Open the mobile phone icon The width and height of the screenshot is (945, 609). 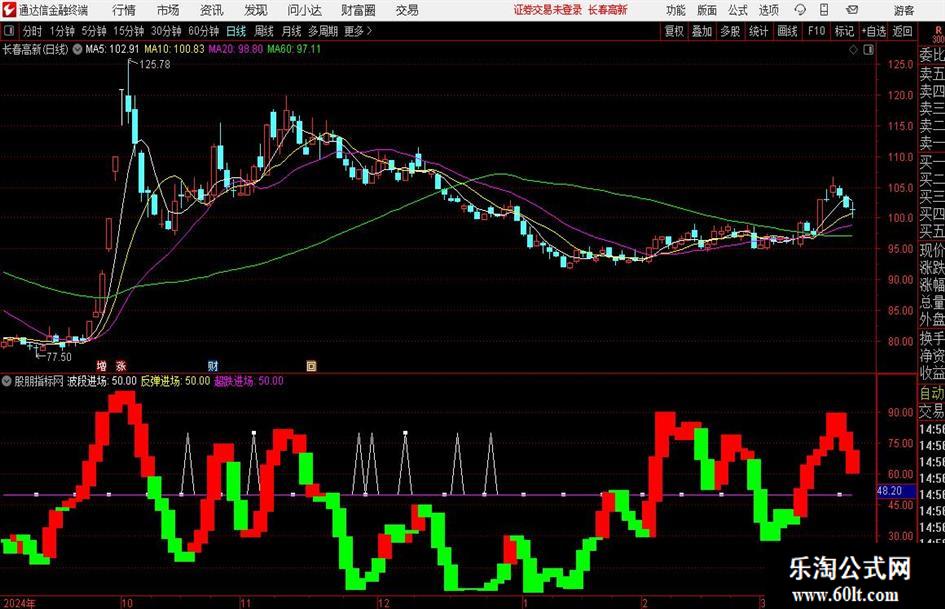pyautogui.click(x=824, y=10)
